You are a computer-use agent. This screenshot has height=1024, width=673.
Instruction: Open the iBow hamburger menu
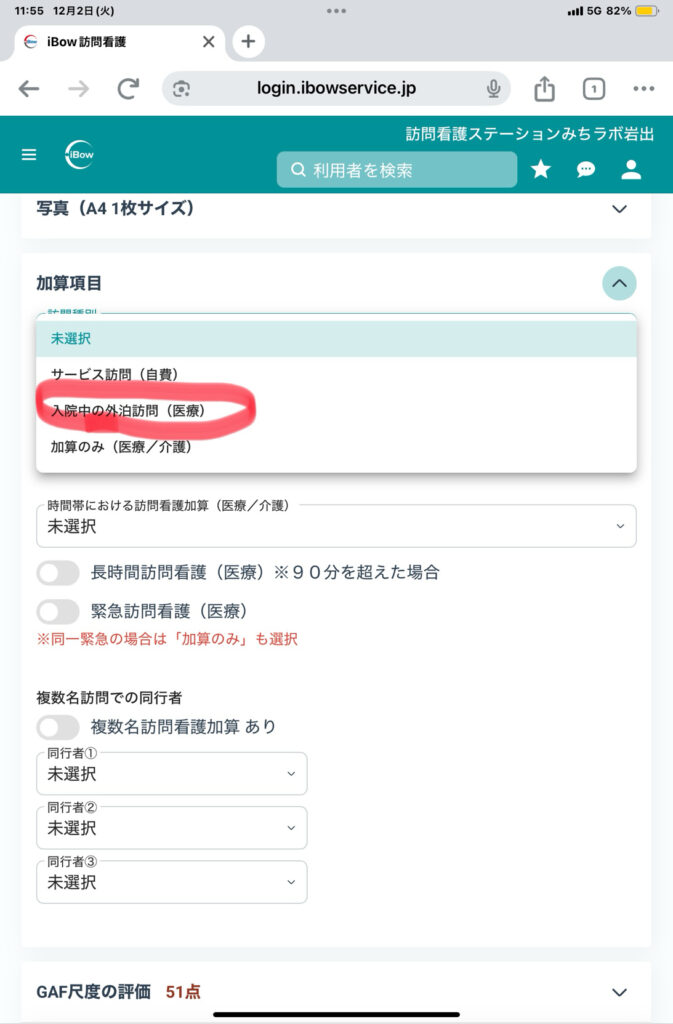click(29, 155)
